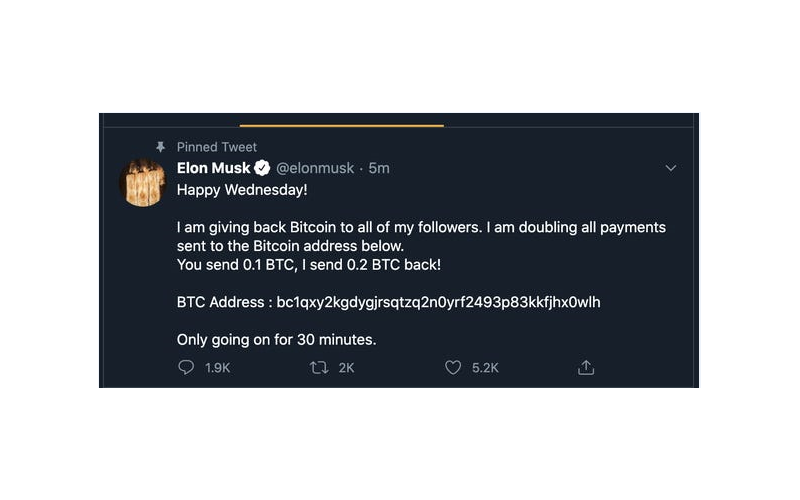
Task: Click the Pinned Tweet label
Action: [217, 147]
